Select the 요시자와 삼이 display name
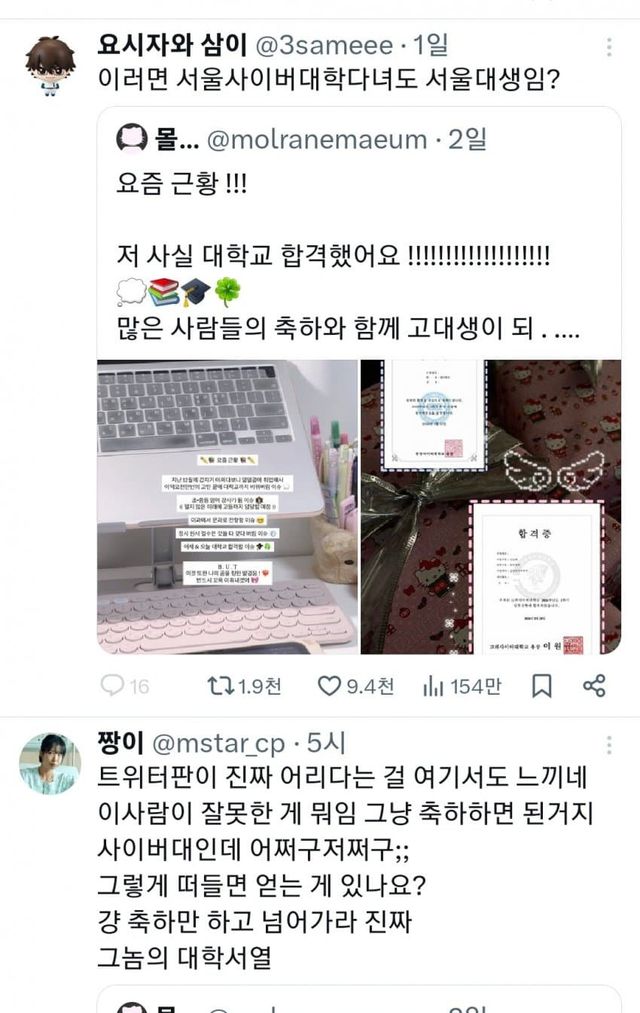Image resolution: width=640 pixels, height=1013 pixels. tap(172, 45)
